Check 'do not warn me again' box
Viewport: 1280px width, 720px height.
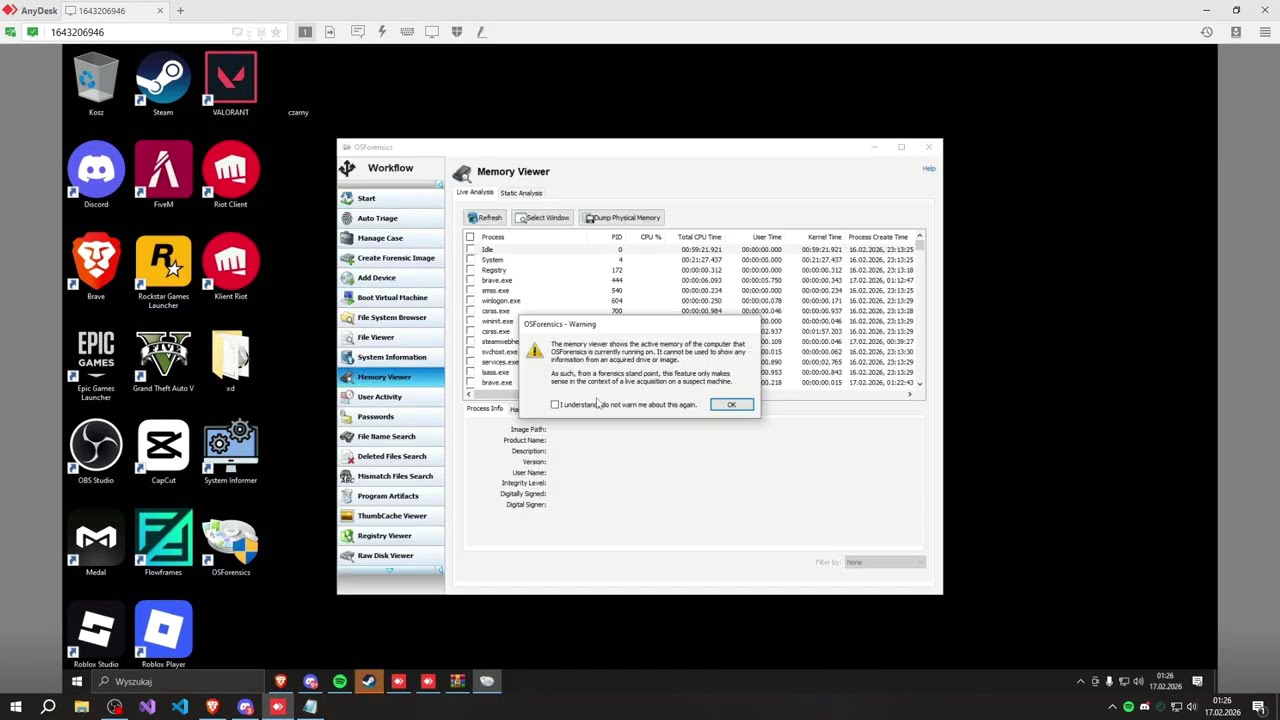555,405
